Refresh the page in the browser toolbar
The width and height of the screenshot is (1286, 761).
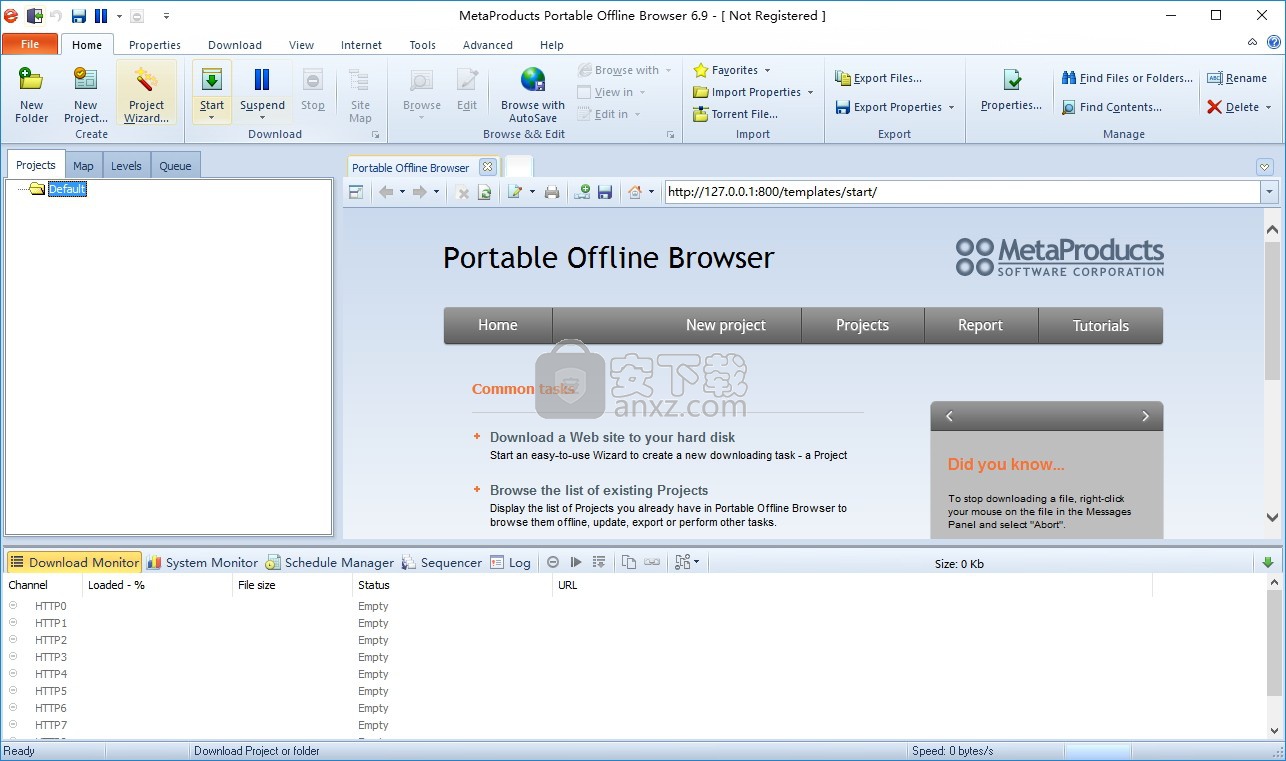pos(485,192)
